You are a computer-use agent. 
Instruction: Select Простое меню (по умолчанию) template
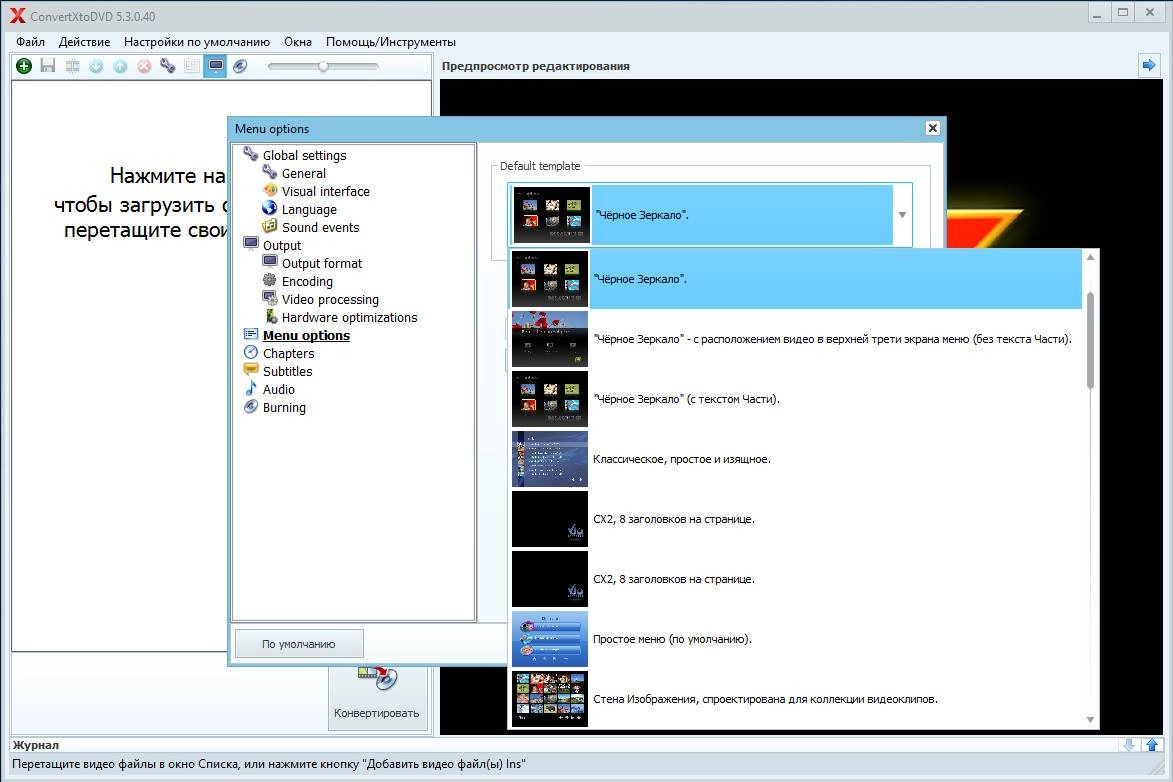coord(796,638)
